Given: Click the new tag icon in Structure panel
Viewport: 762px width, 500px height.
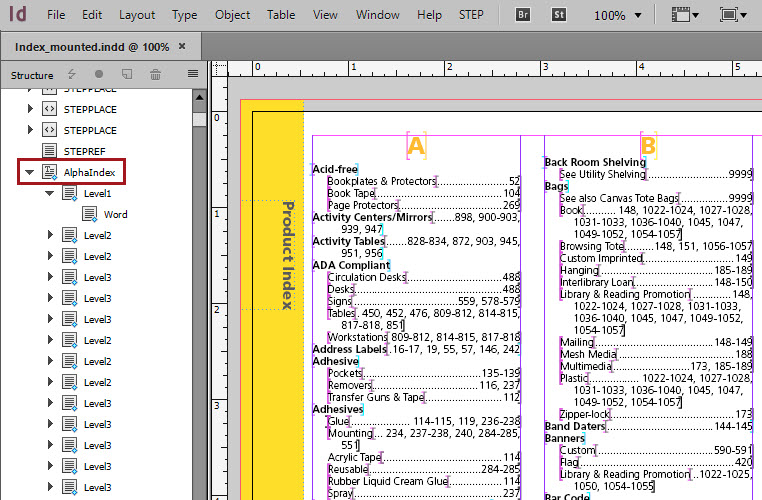Looking at the screenshot, I should click(127, 75).
